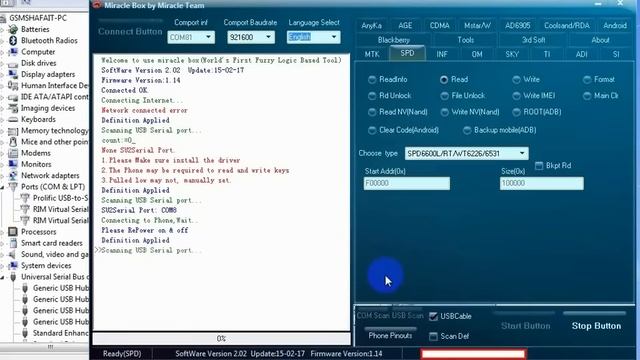The image size is (640, 360).
Task: Click the Human Interface Devices icon
Action: pos(13,86)
